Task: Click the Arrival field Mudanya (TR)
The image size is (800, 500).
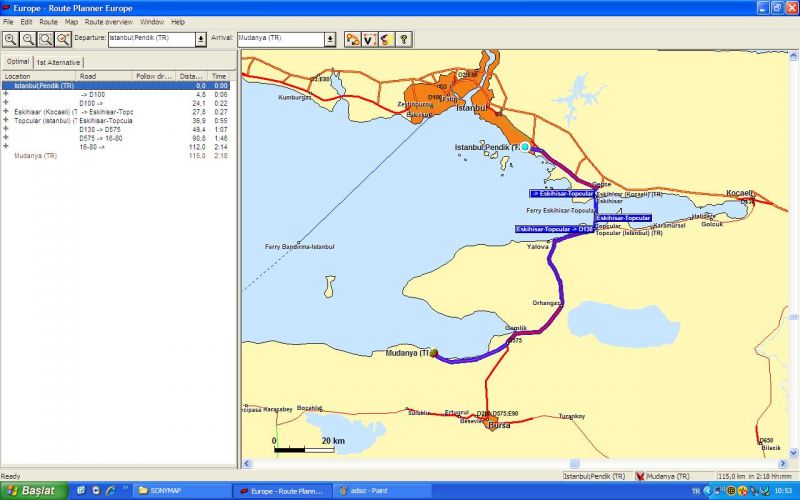Action: pyautogui.click(x=281, y=39)
